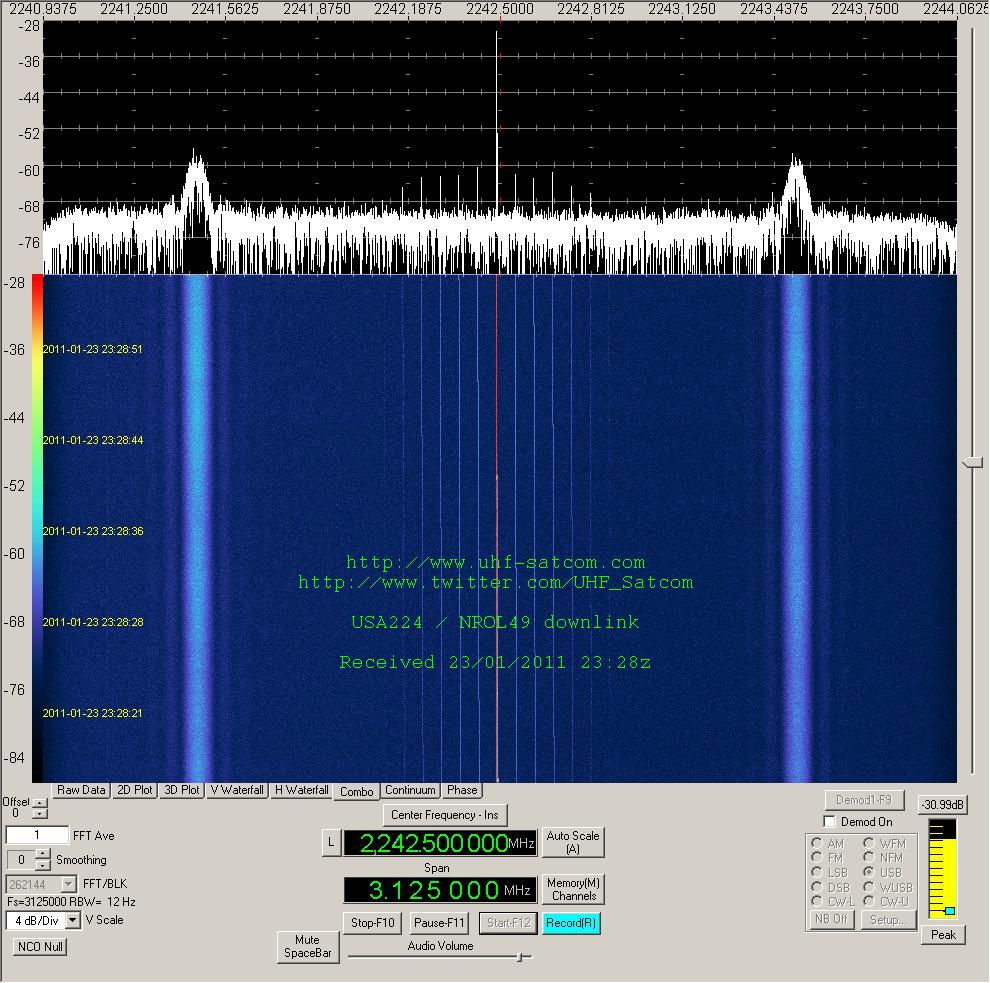Click the Peak button under level meter

point(943,935)
